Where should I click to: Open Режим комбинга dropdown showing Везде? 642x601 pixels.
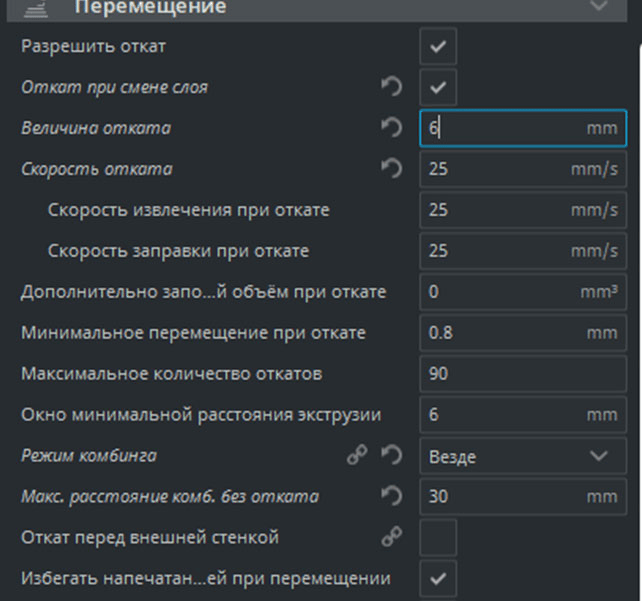[523, 456]
